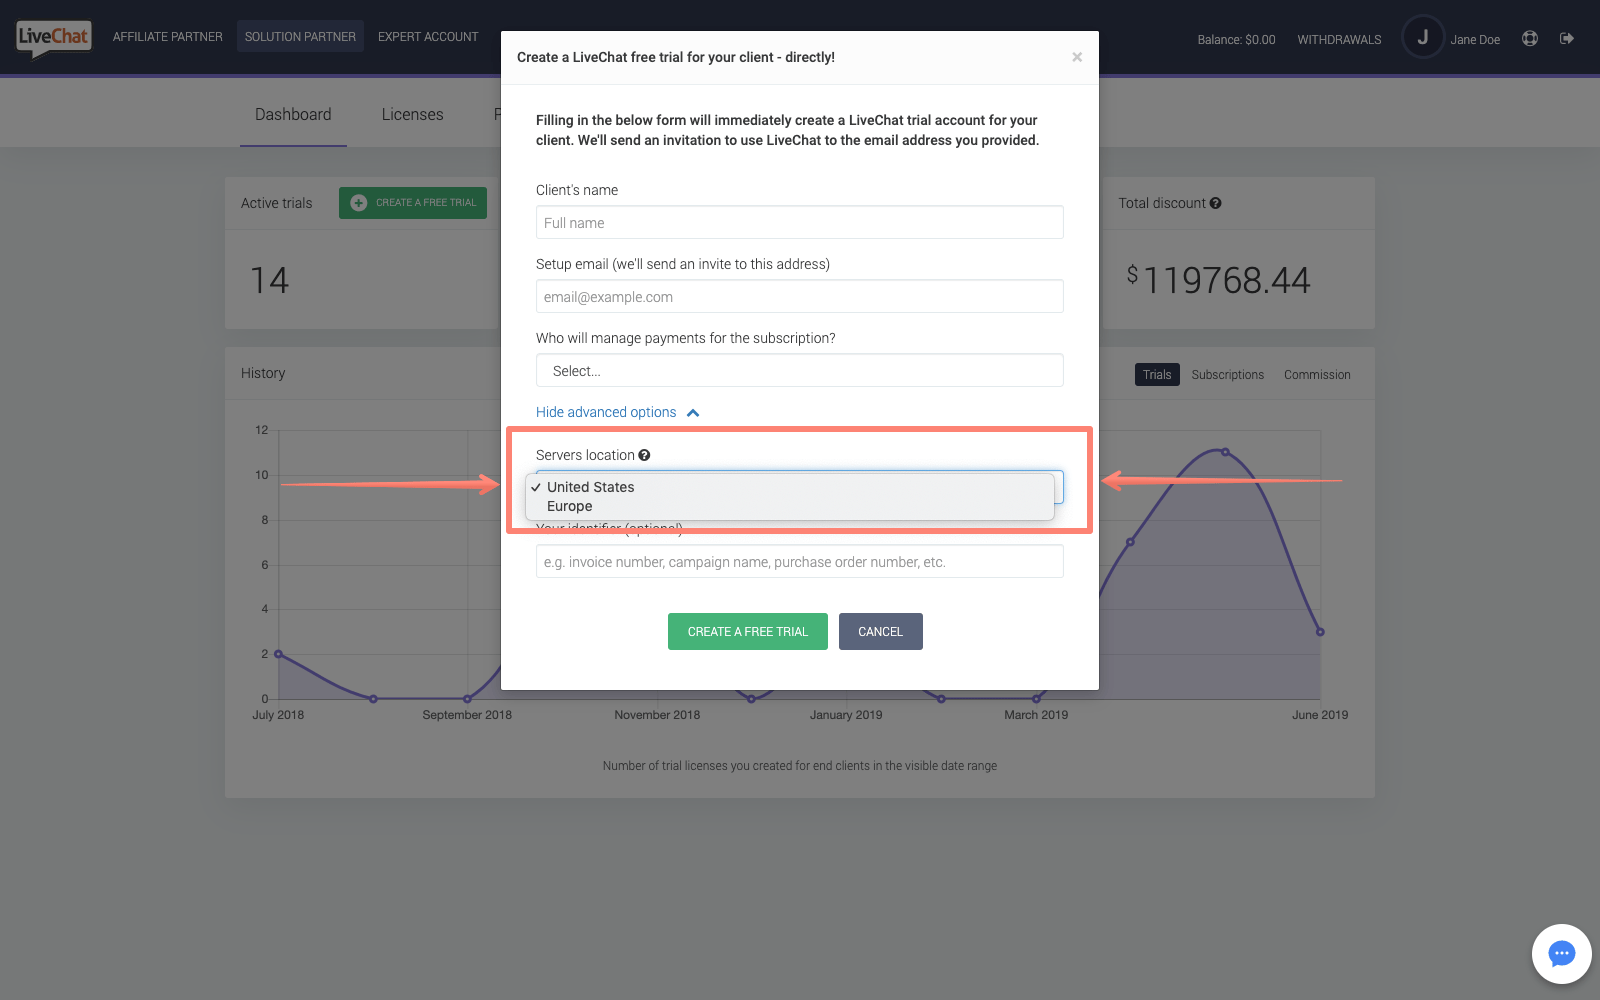Select Subscriptions history view
Viewport: 1600px width, 1000px height.
[1227, 374]
